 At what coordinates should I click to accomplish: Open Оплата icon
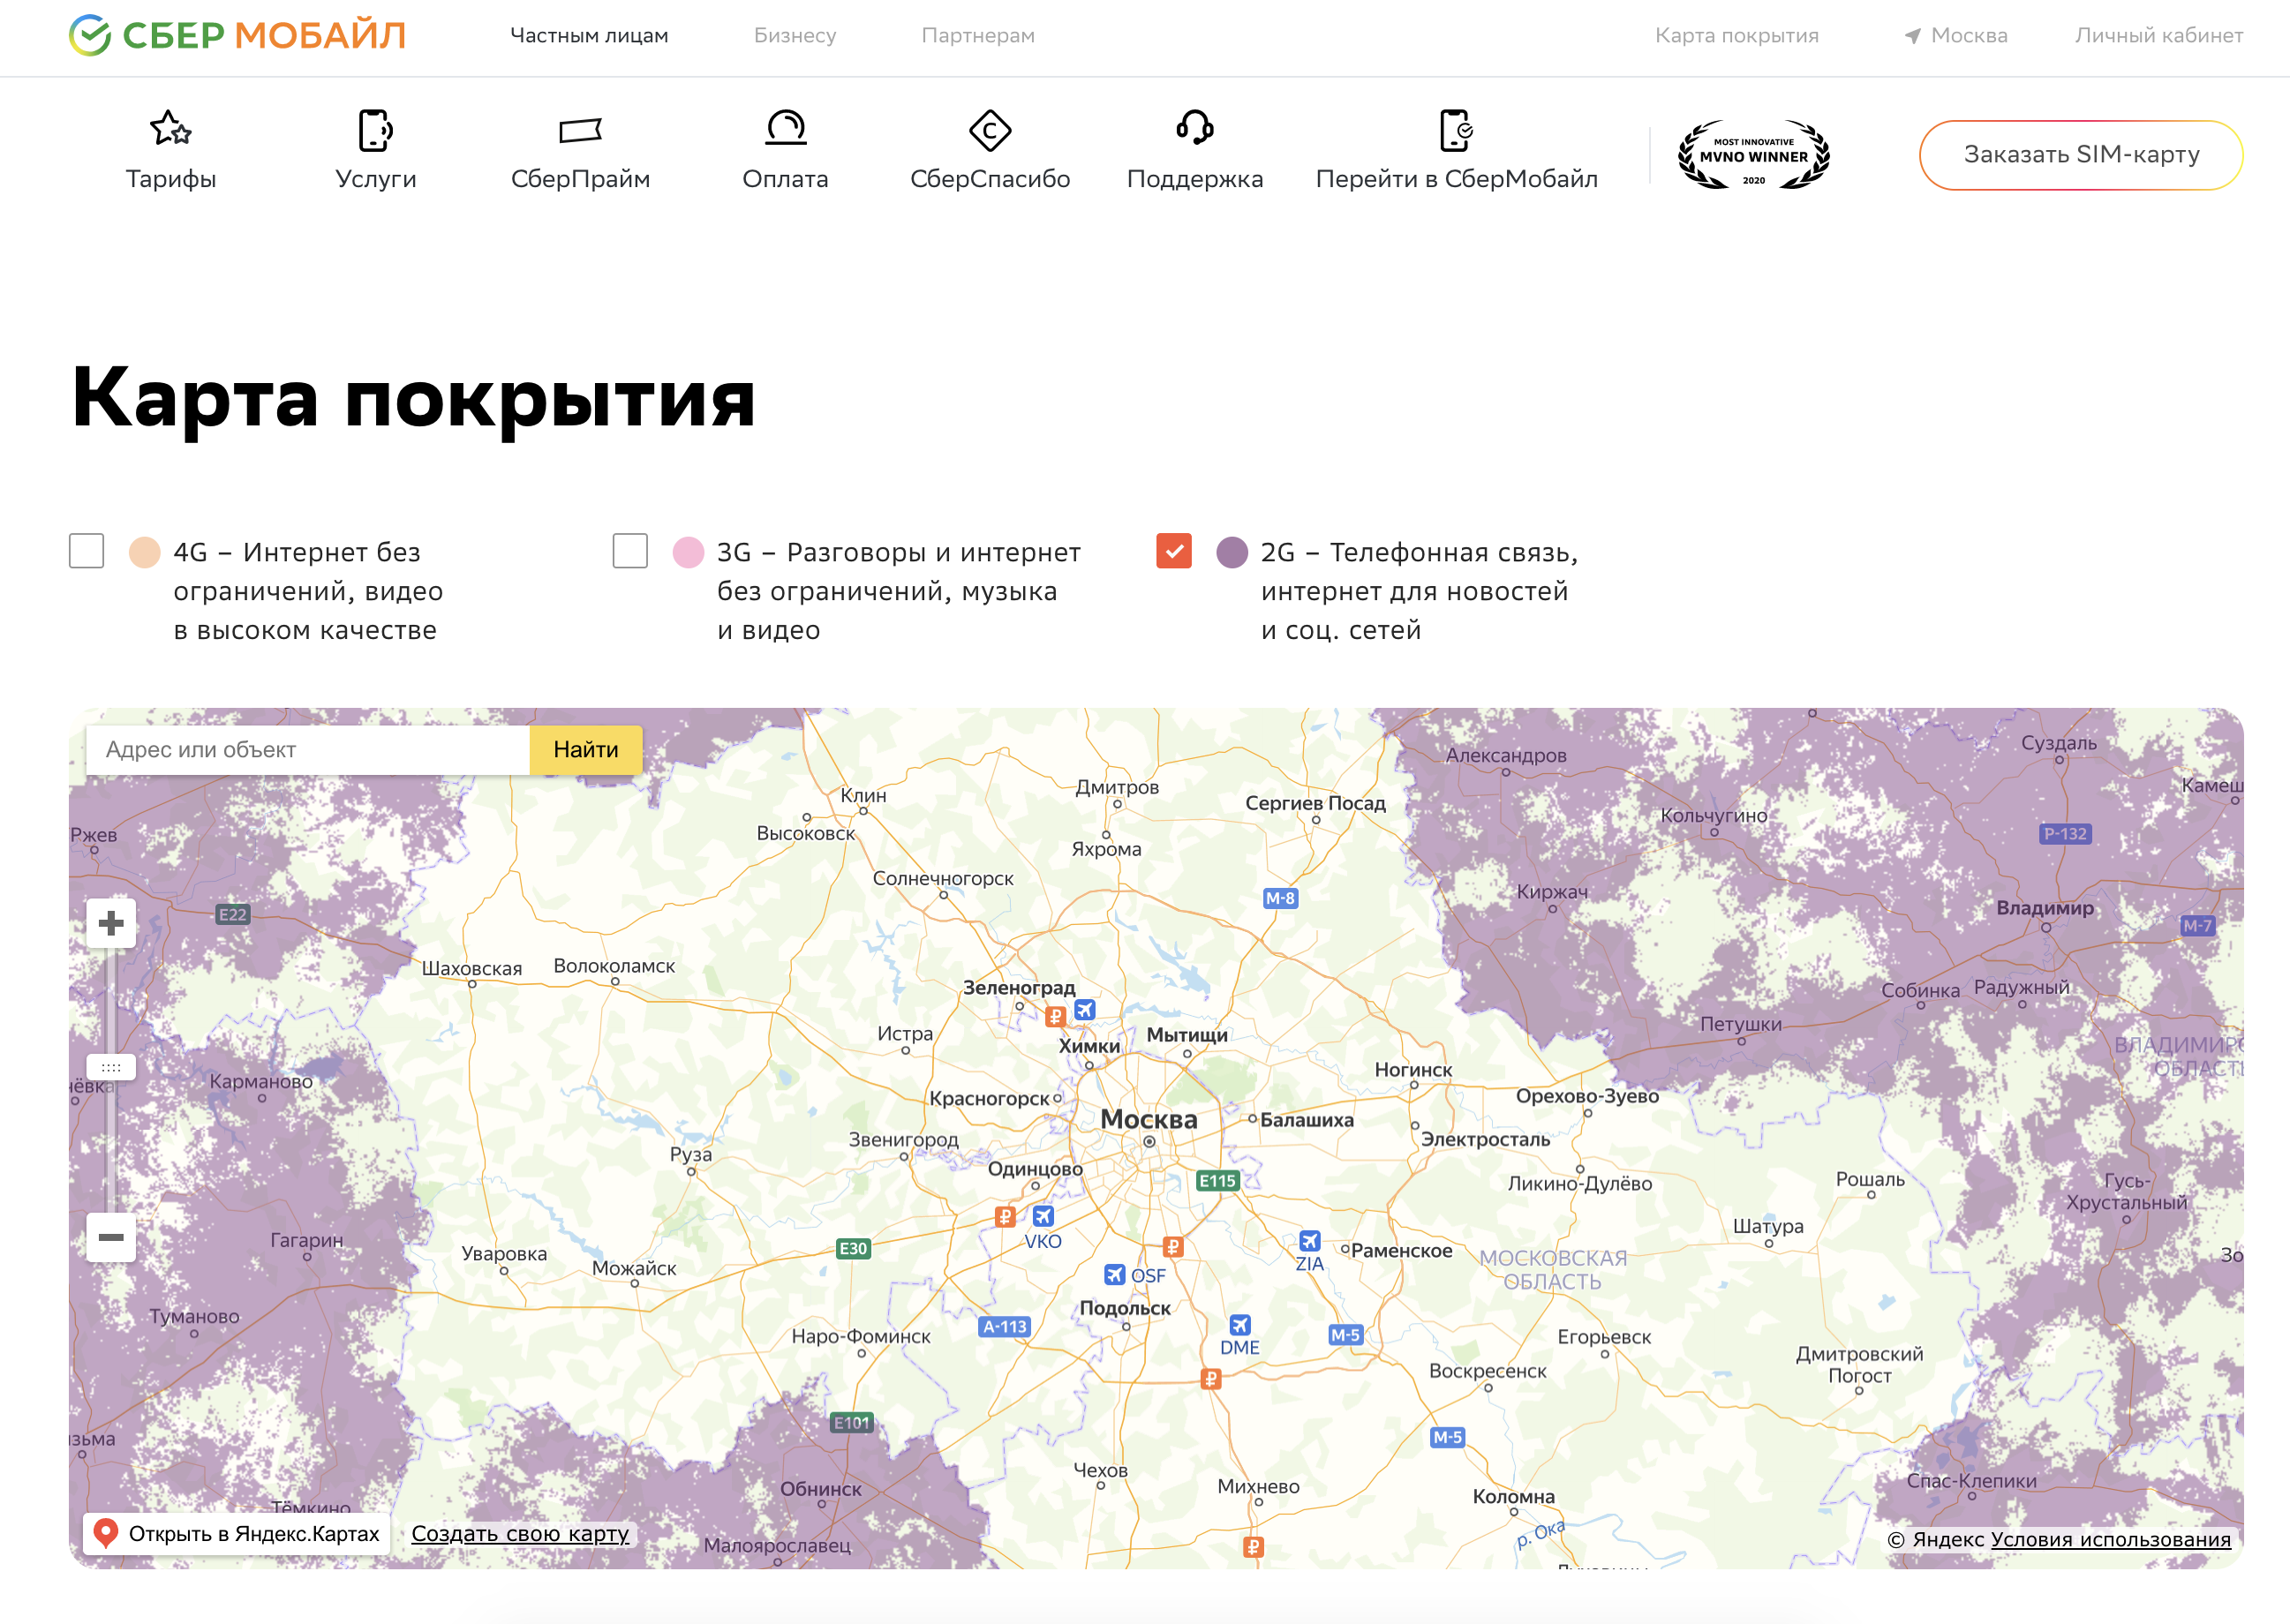[785, 128]
